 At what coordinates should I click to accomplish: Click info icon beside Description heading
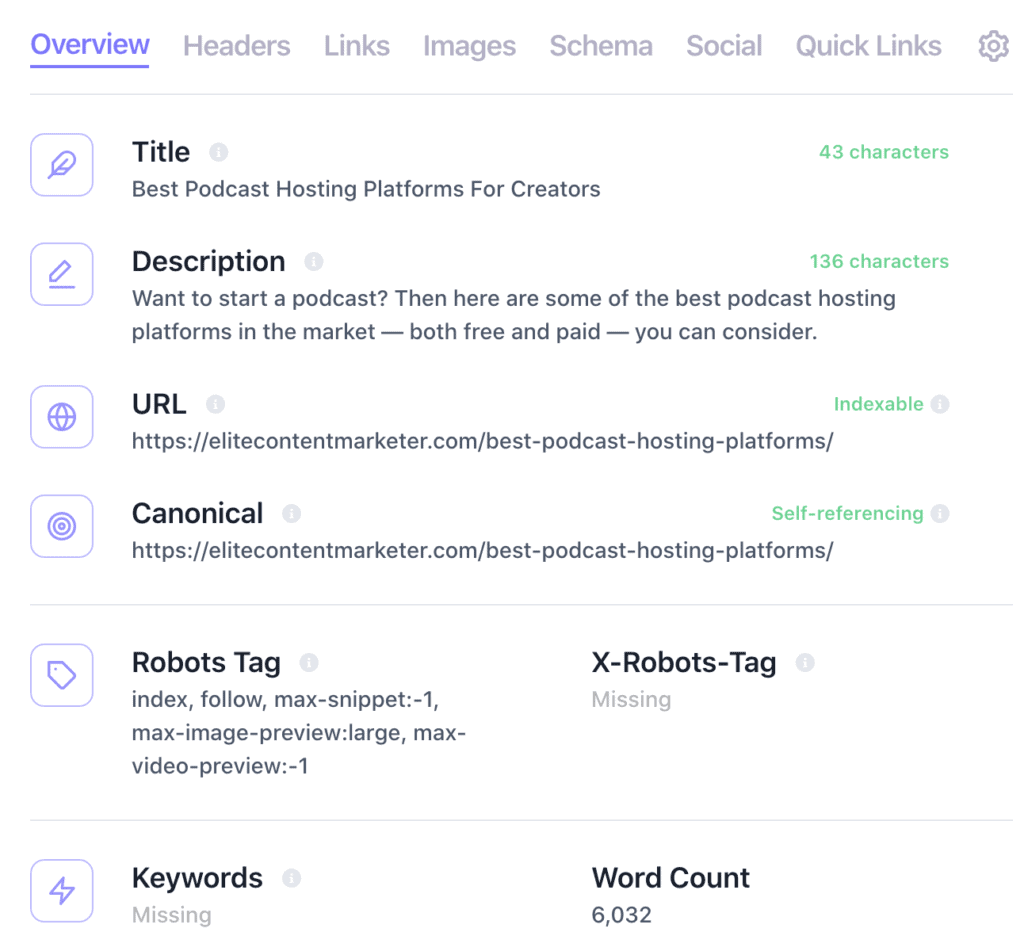point(314,262)
